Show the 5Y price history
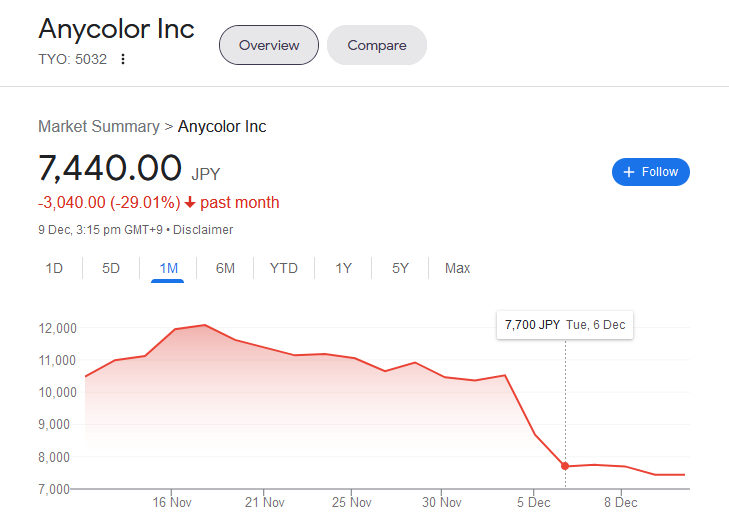Viewport: 729px width, 515px height. coord(400,268)
